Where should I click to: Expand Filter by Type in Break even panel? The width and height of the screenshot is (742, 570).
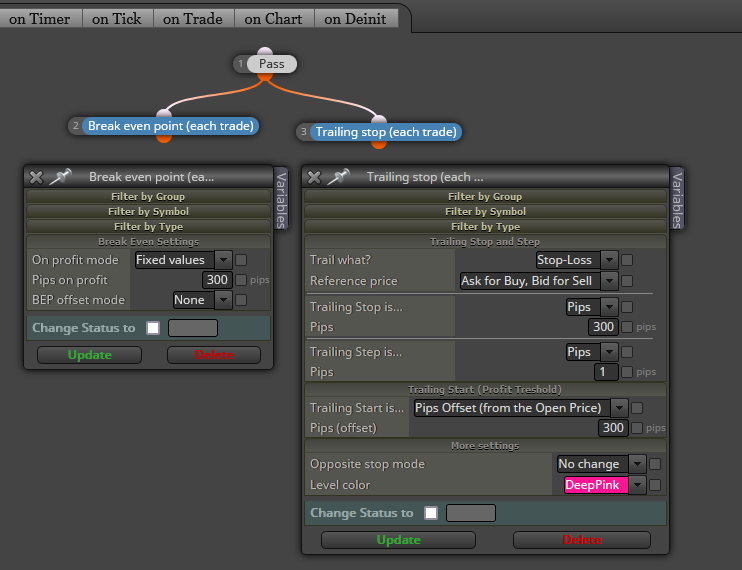(148, 227)
